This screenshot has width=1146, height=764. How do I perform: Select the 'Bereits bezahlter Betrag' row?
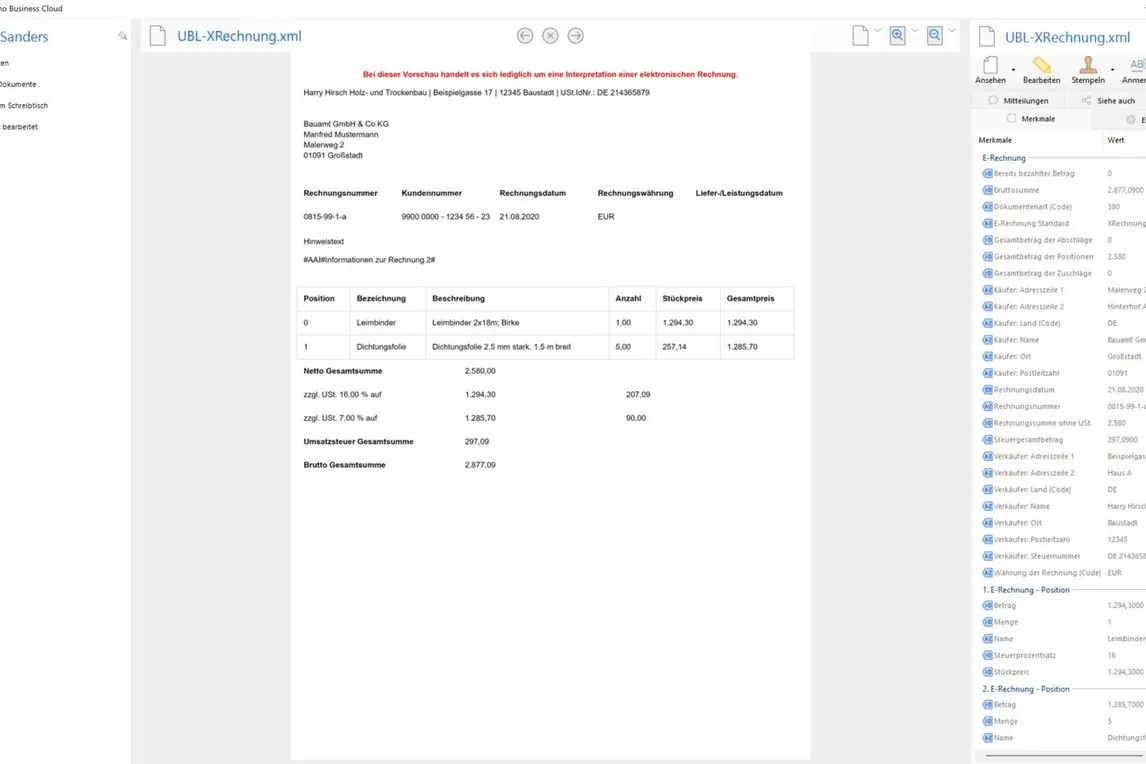1063,173
